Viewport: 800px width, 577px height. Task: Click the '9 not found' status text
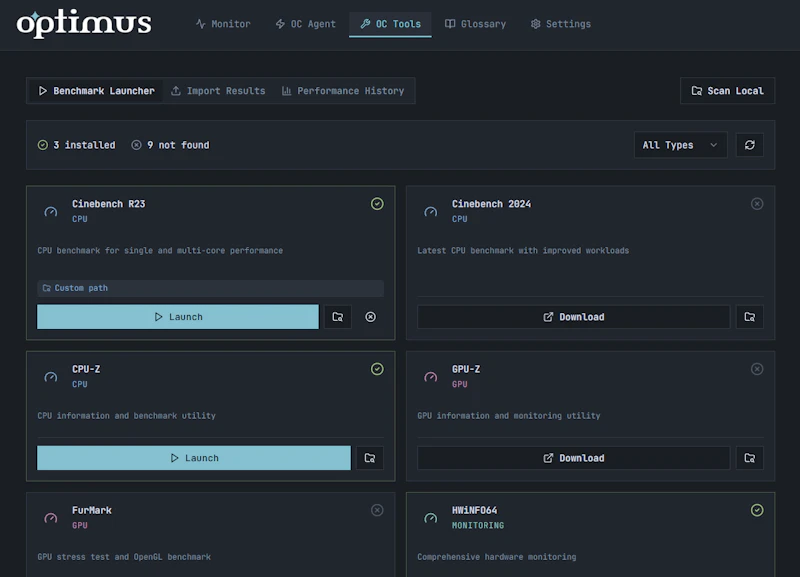click(x=178, y=145)
